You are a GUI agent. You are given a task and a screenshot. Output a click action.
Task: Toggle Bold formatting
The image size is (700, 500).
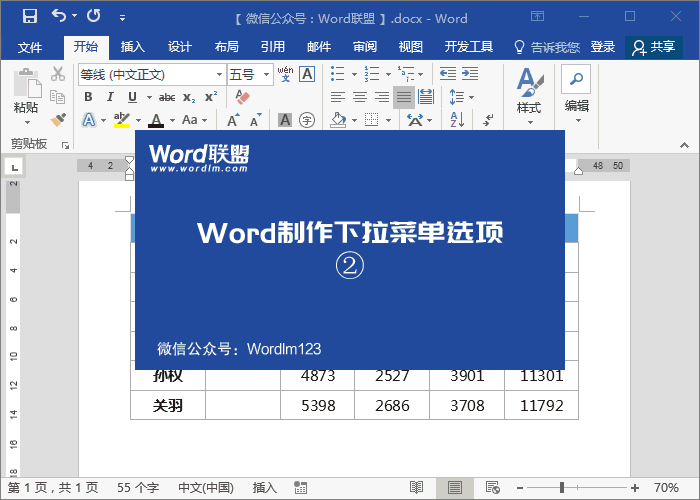[88, 97]
